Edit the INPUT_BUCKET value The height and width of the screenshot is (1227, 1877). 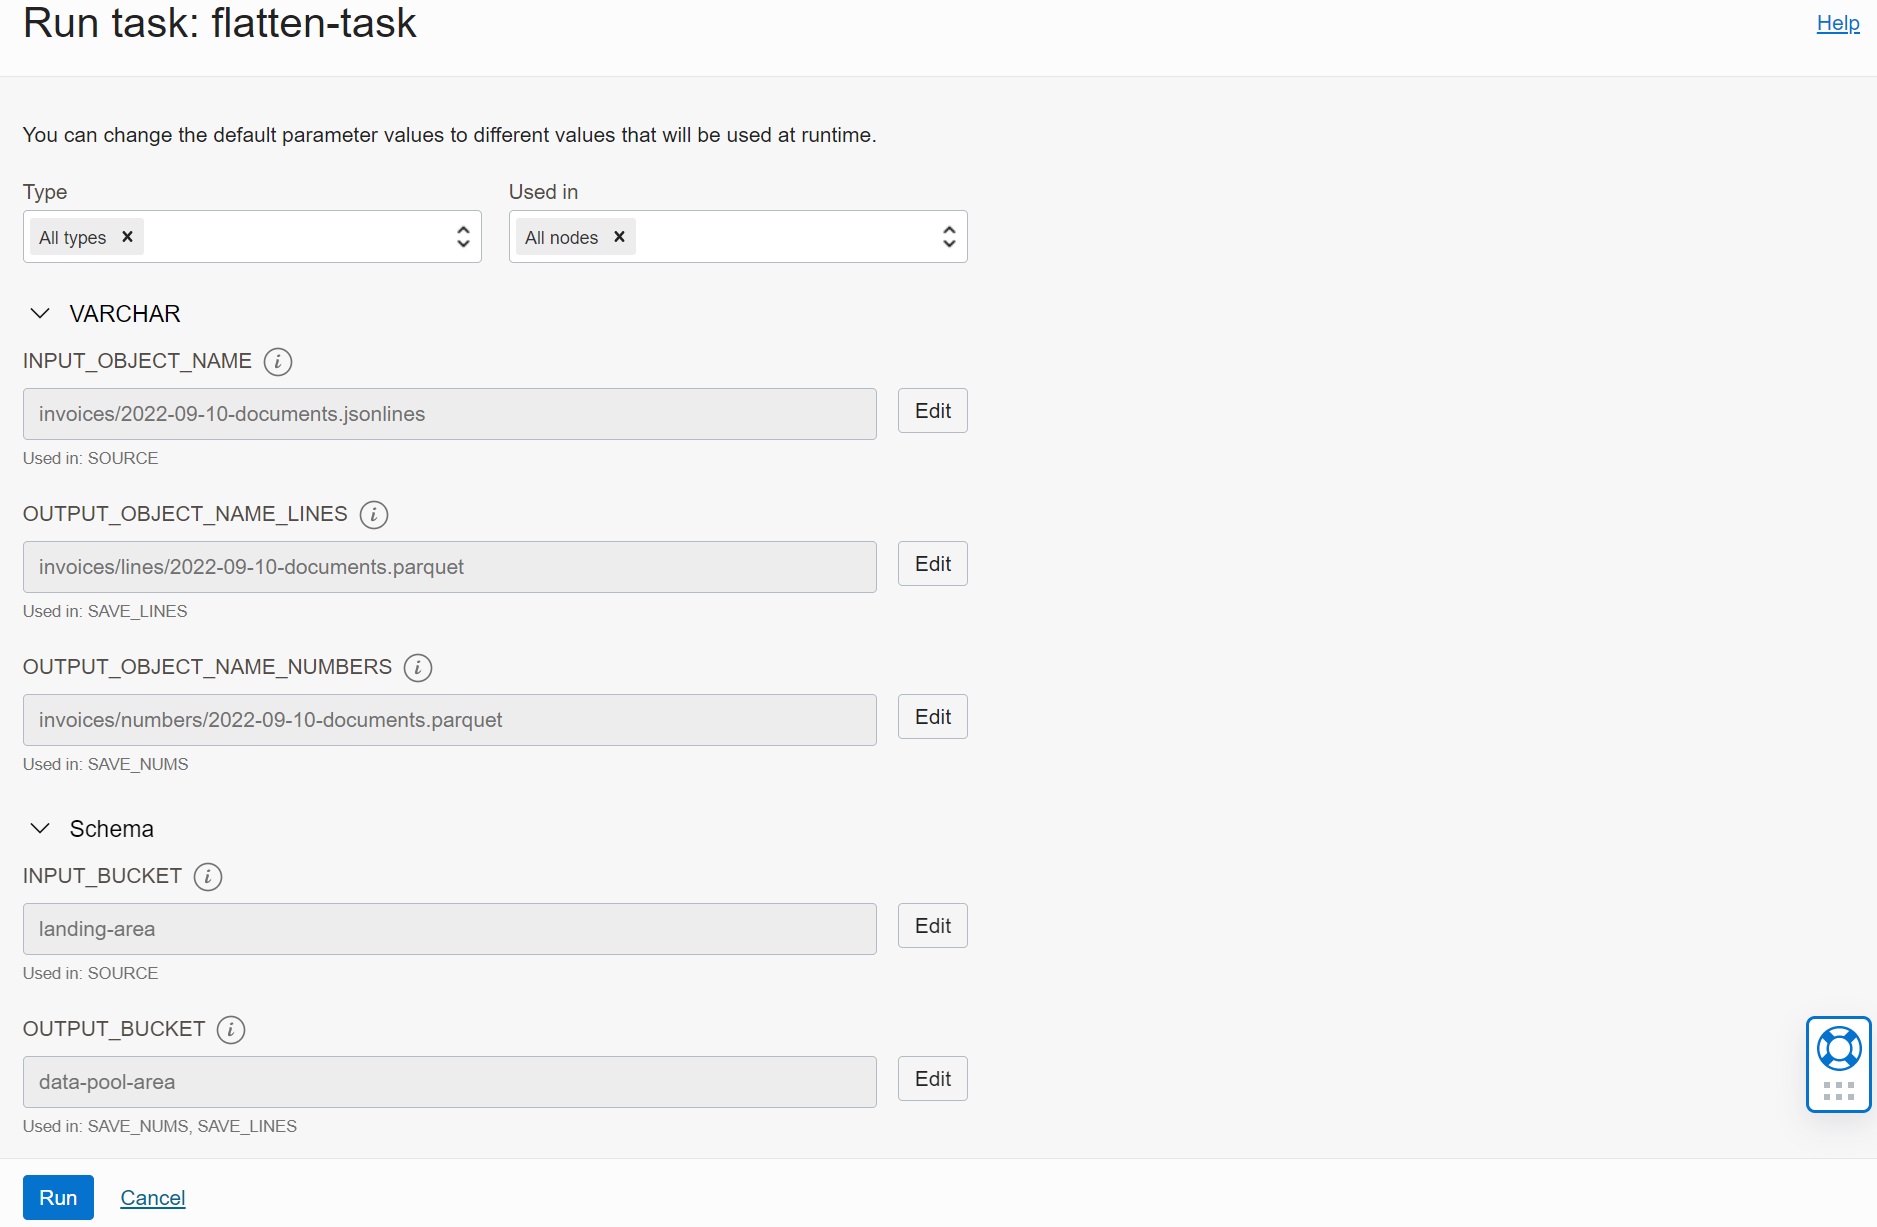(x=932, y=926)
